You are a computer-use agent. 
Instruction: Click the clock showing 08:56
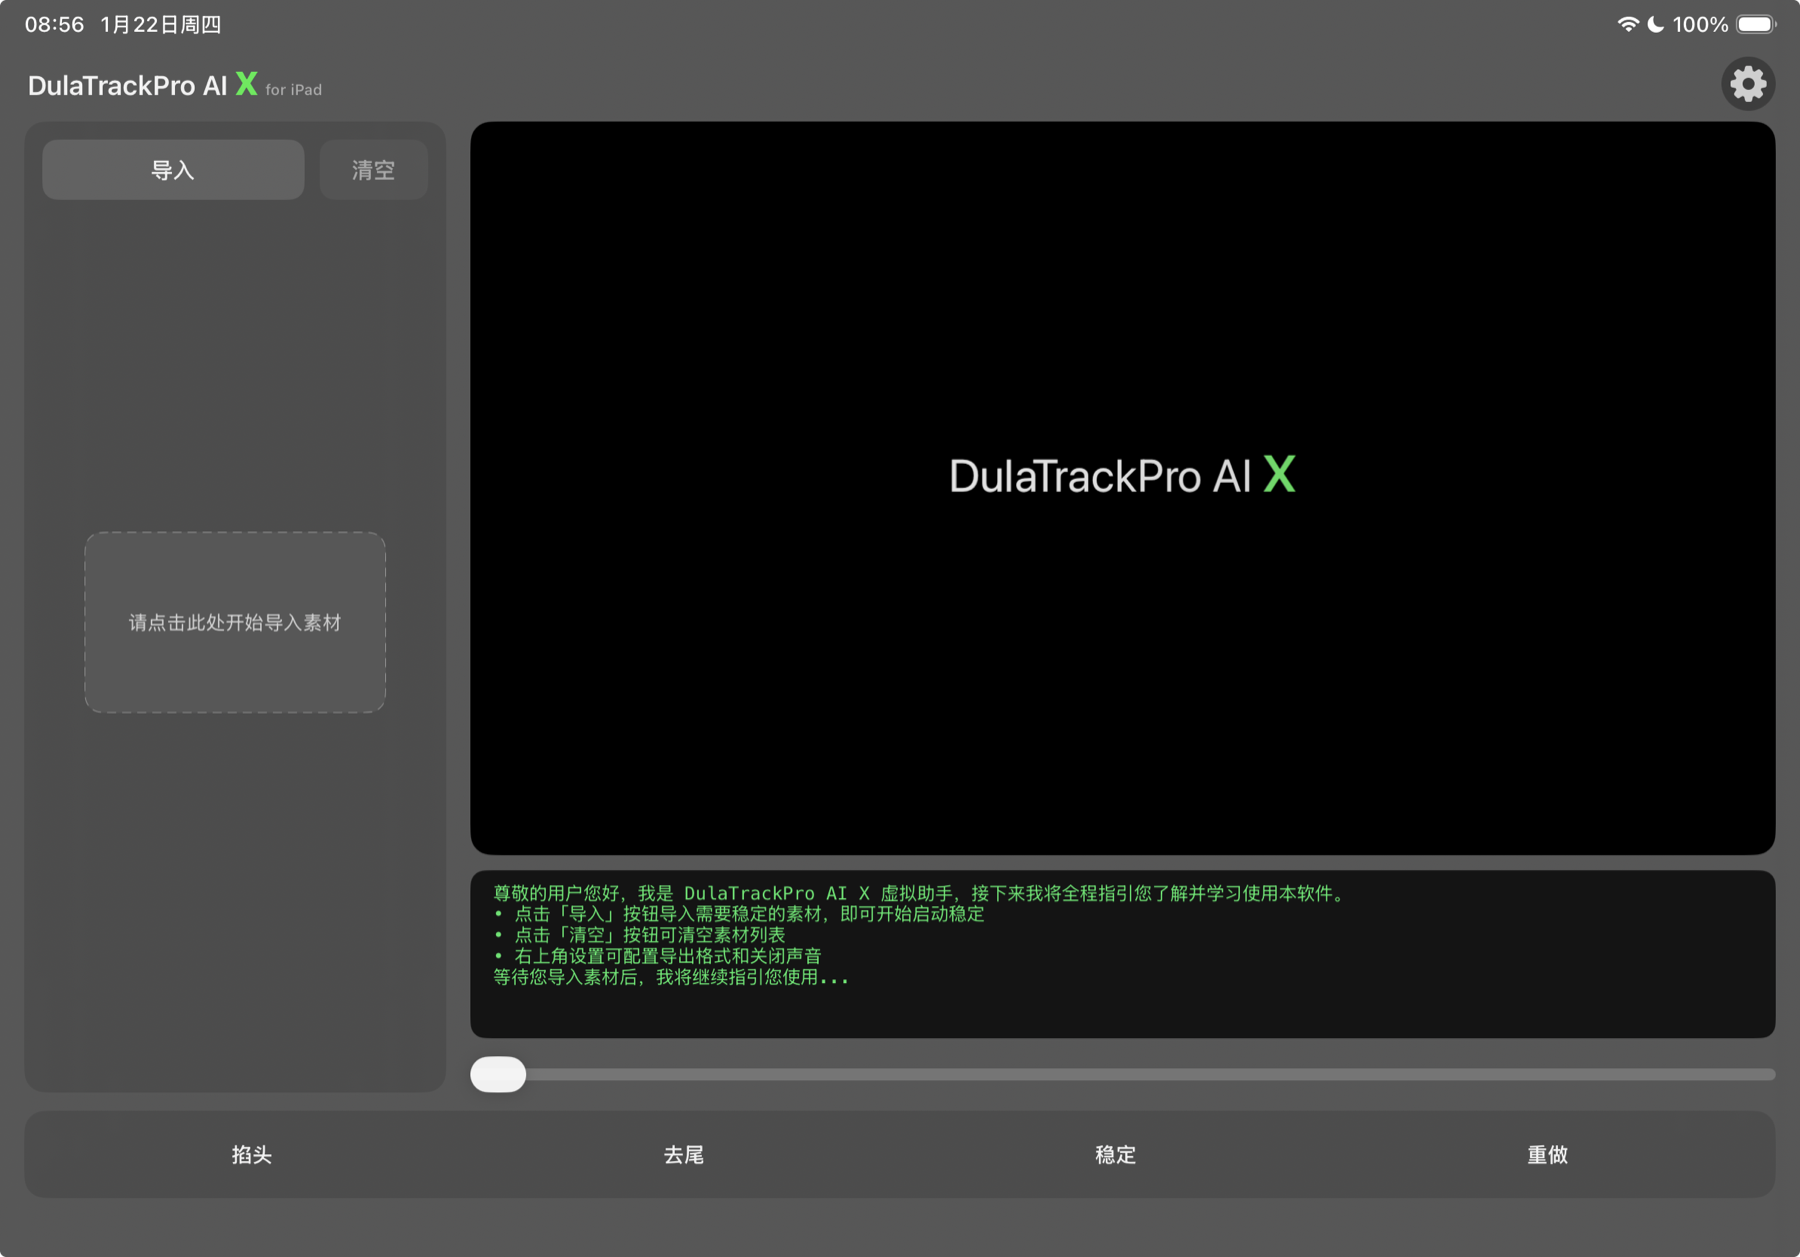55,23
